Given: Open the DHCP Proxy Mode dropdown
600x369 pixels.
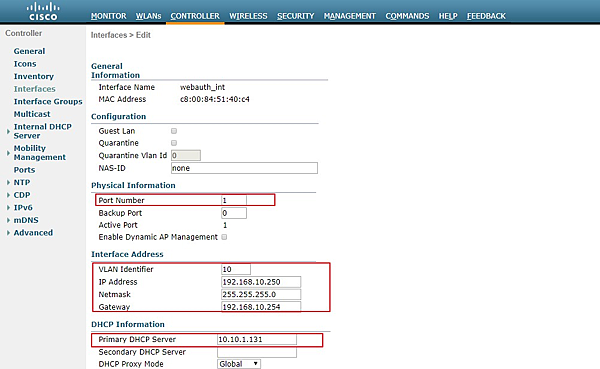Looking at the screenshot, I should (x=239, y=364).
